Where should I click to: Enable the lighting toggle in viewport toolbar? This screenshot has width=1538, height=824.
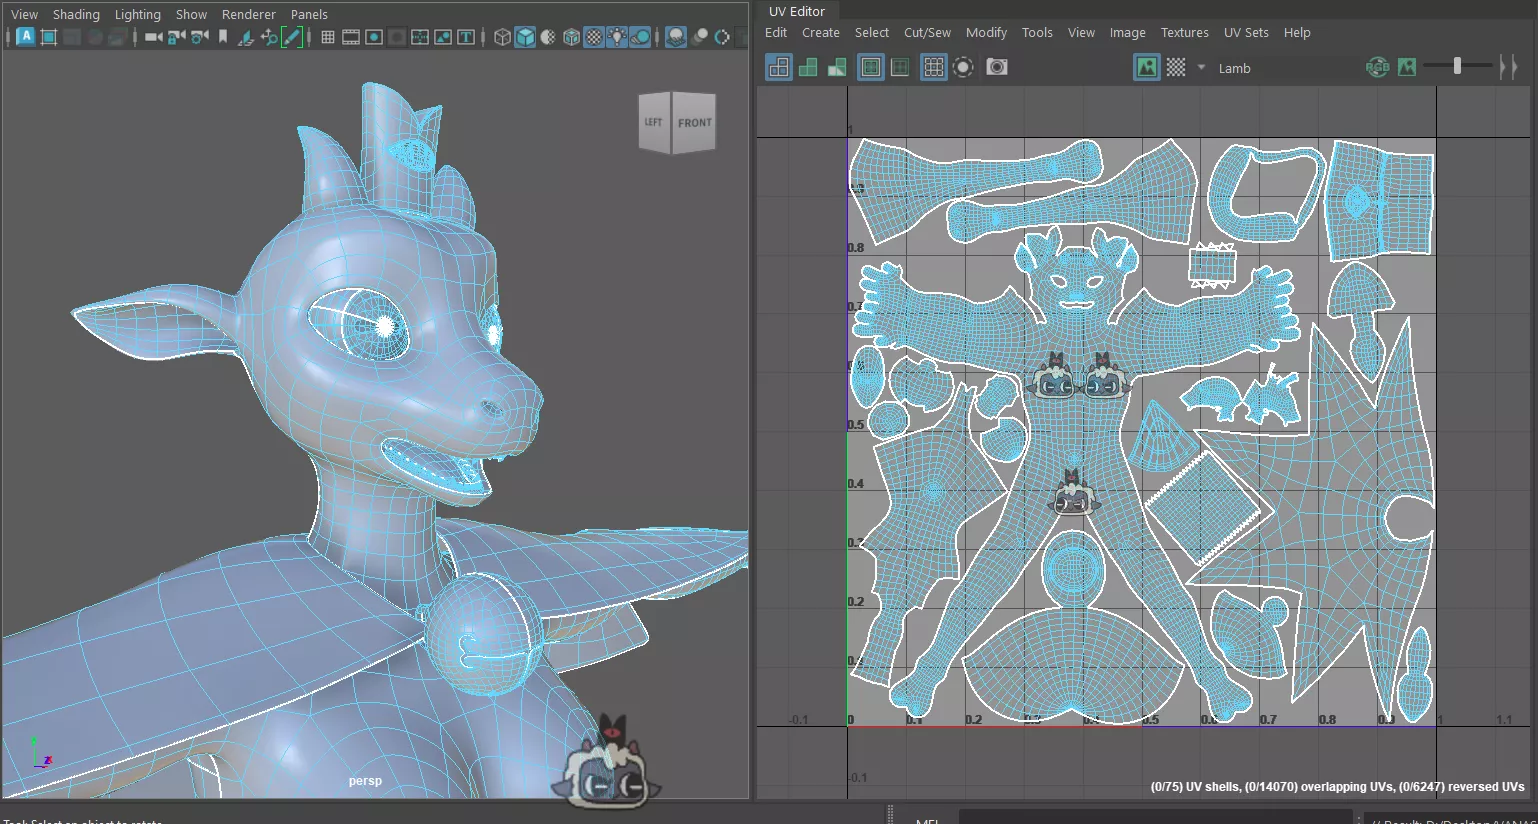617,37
